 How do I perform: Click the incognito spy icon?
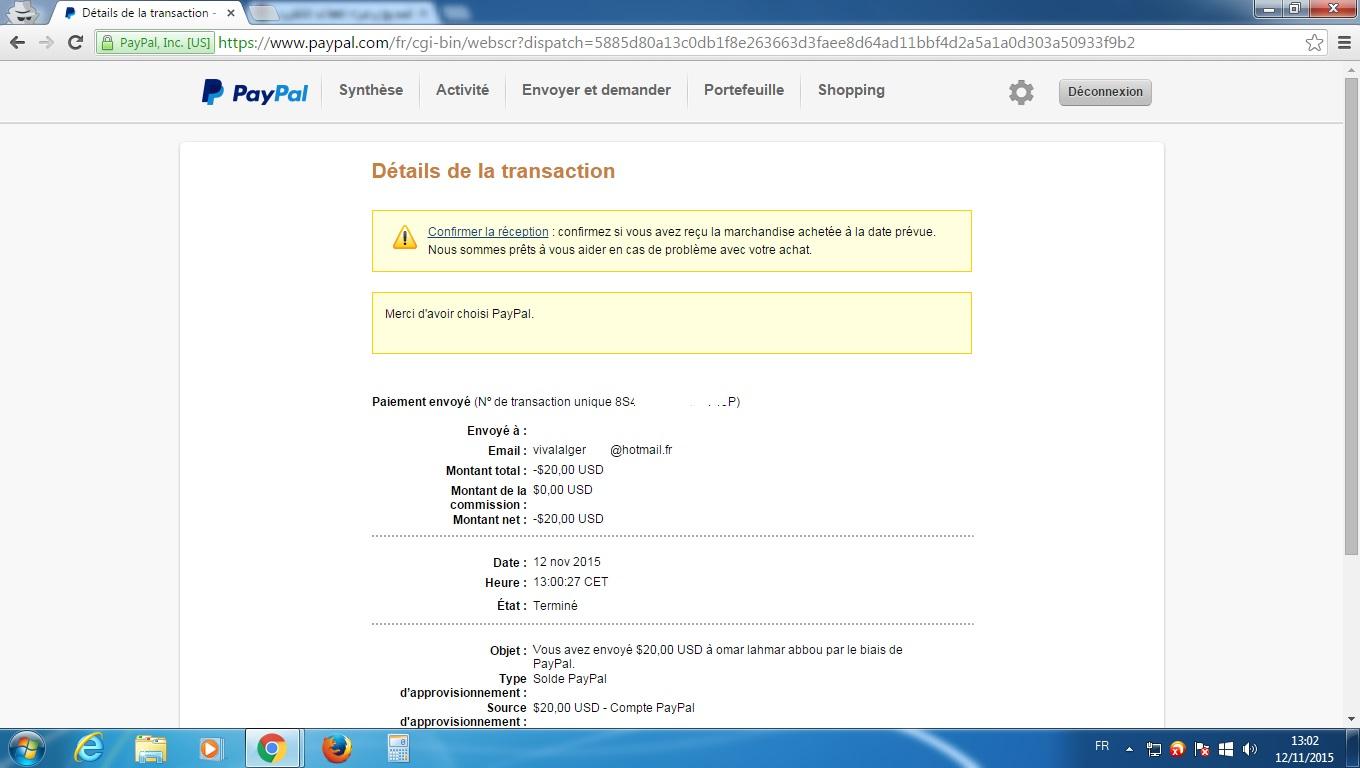[23, 12]
